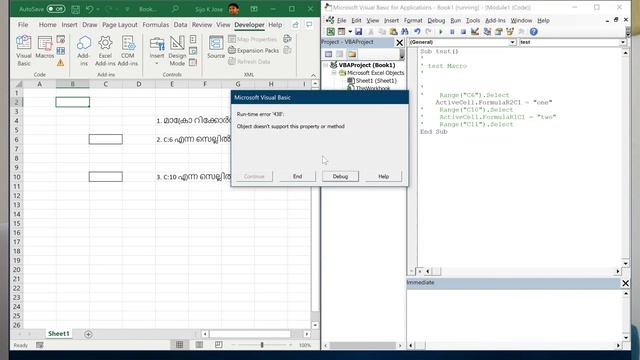This screenshot has width=640, height=360.
Task: Click End in the error dialog
Action: click(298, 176)
